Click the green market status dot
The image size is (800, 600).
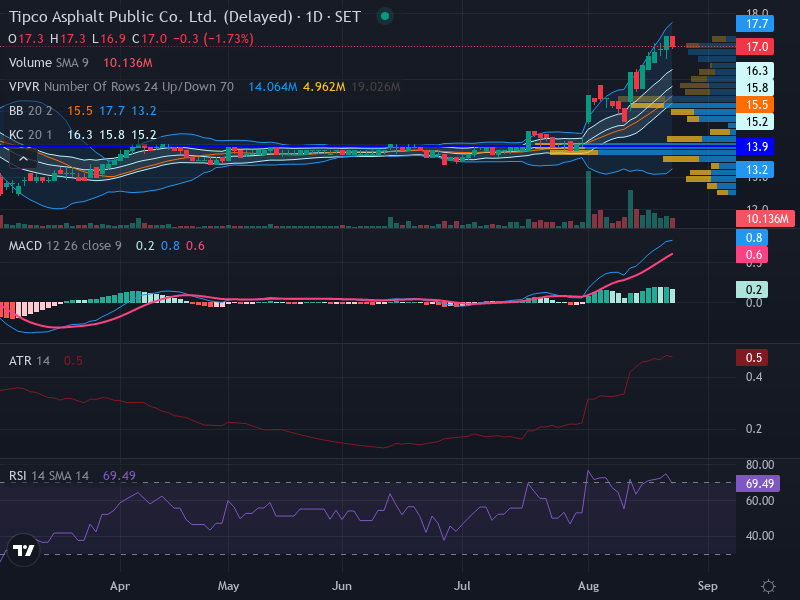(385, 16)
